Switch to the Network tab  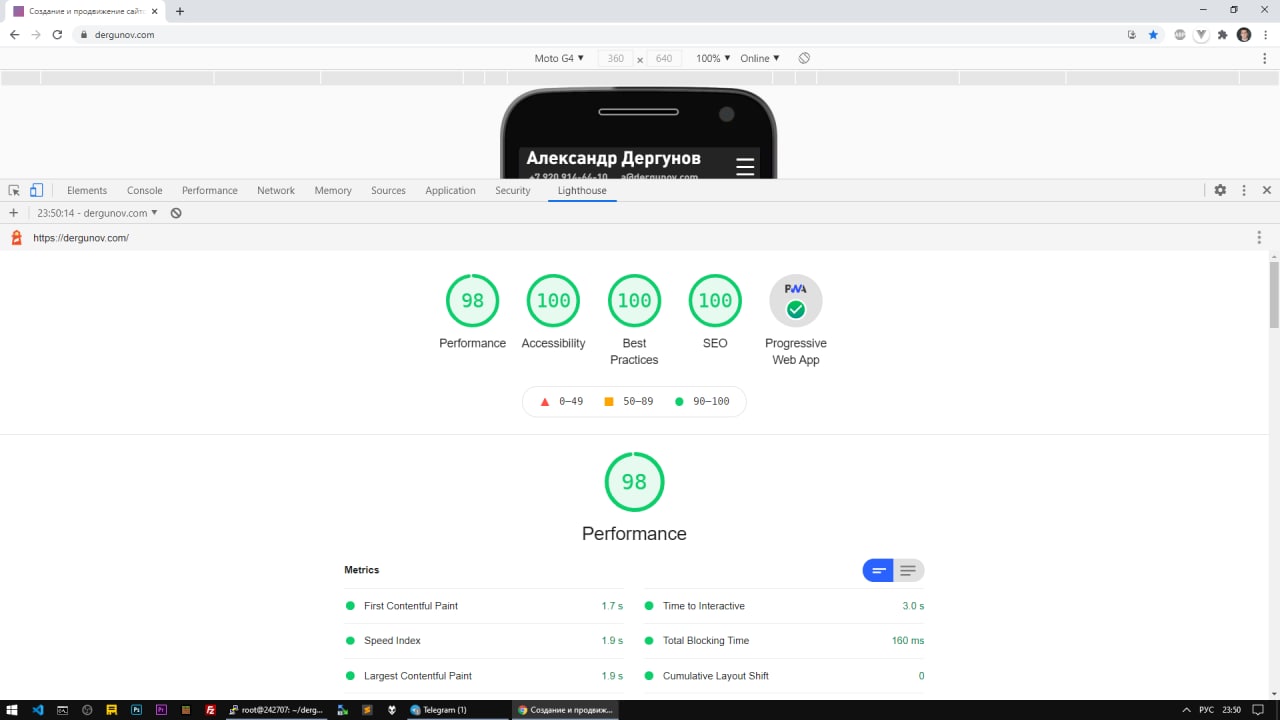coord(276,190)
